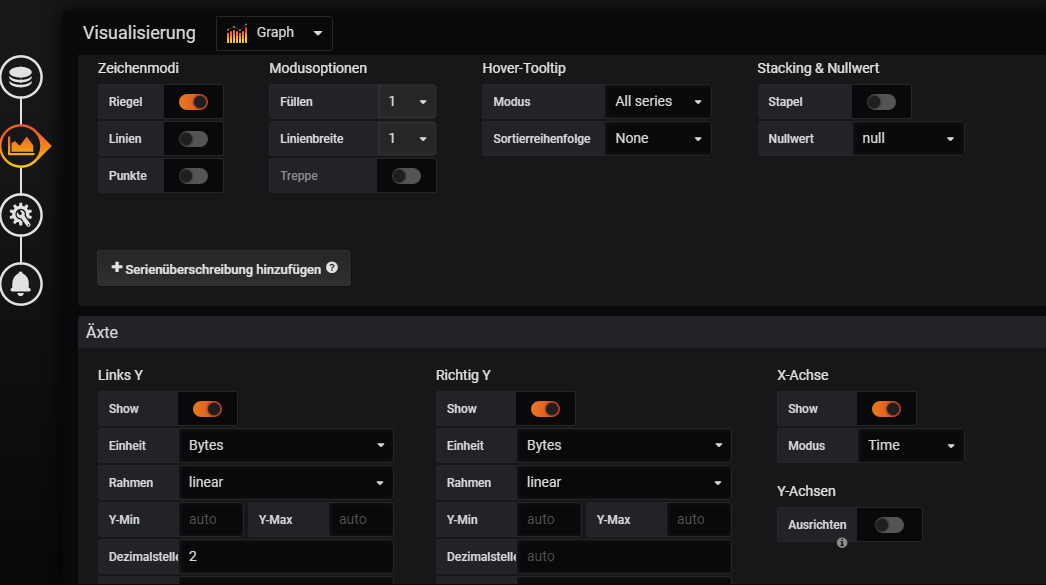Open the Queries database sidebar icon

(21, 77)
